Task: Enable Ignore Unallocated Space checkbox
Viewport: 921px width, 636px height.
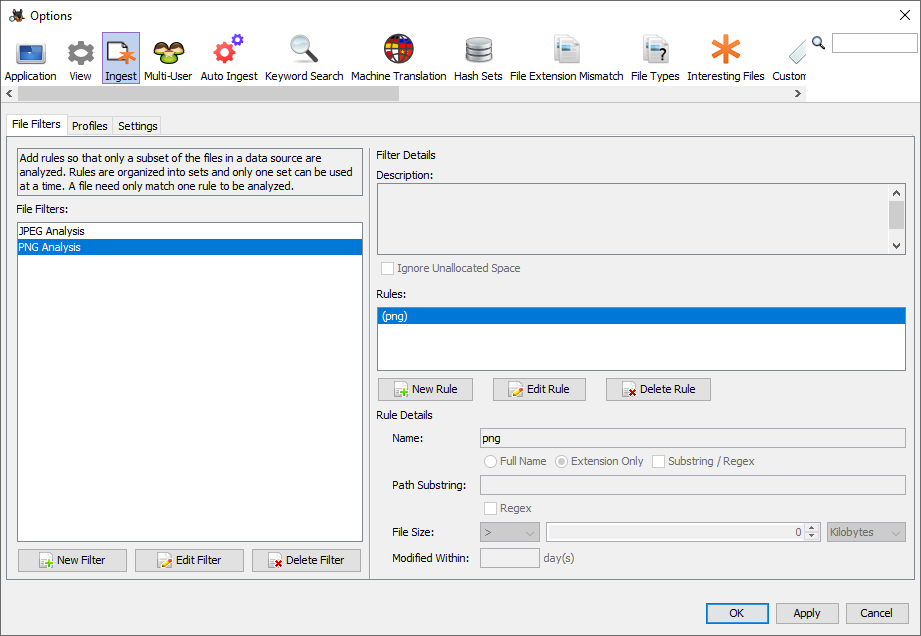Action: click(x=388, y=268)
